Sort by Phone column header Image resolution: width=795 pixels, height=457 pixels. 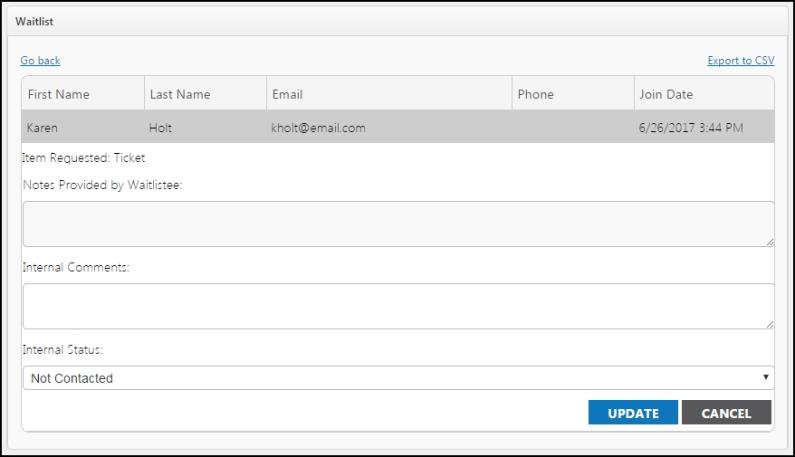(535, 94)
